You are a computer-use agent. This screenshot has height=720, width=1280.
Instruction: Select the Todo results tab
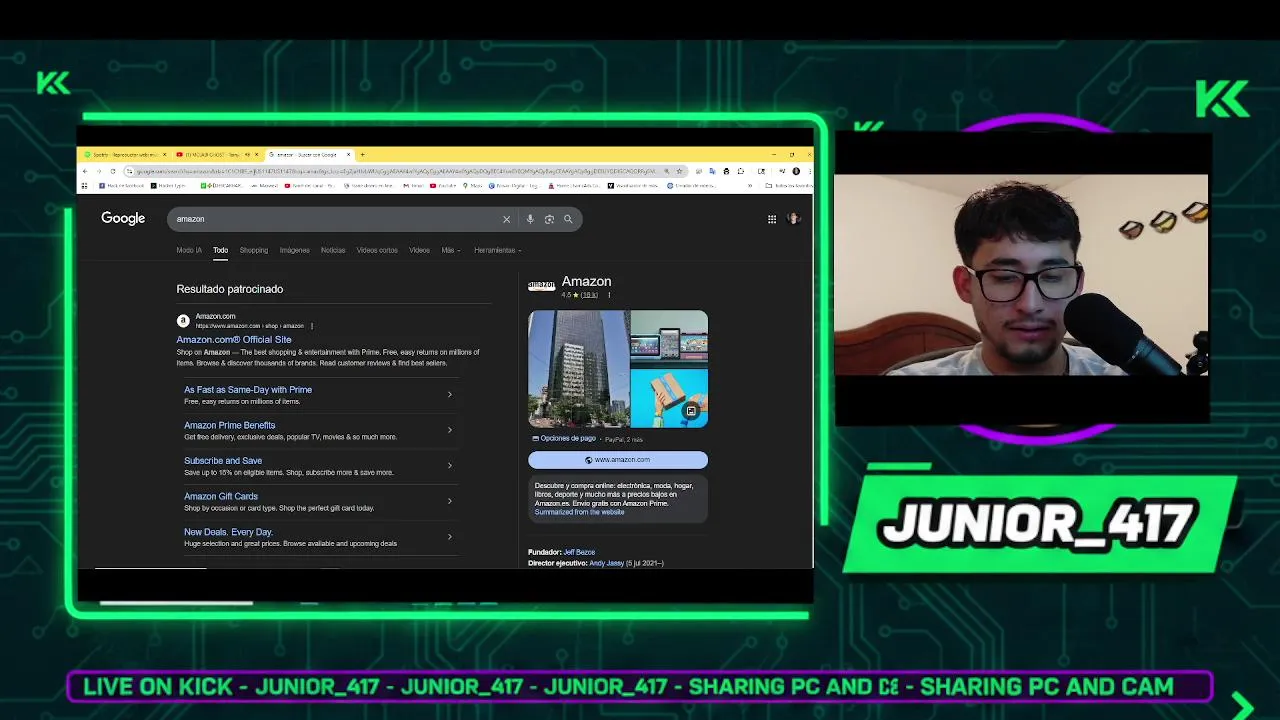[x=220, y=250]
